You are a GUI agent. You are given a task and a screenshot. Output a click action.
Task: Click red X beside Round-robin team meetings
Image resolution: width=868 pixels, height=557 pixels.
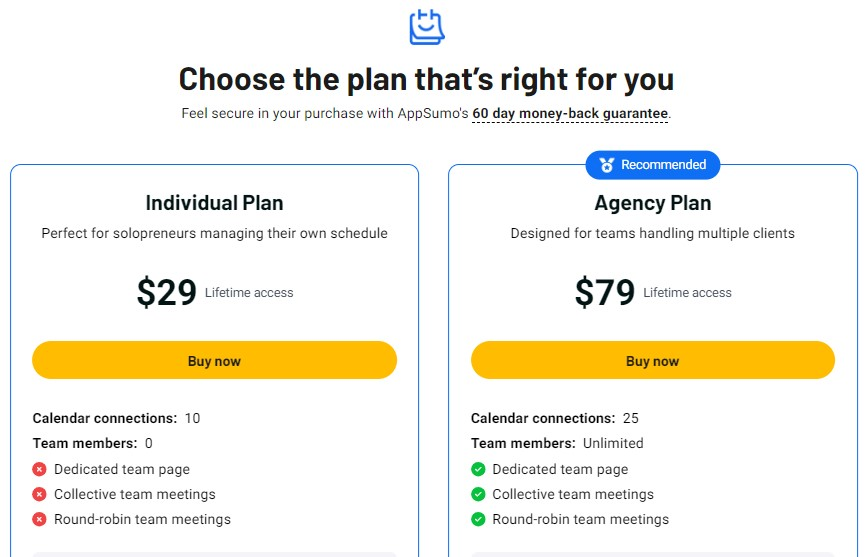coord(39,519)
